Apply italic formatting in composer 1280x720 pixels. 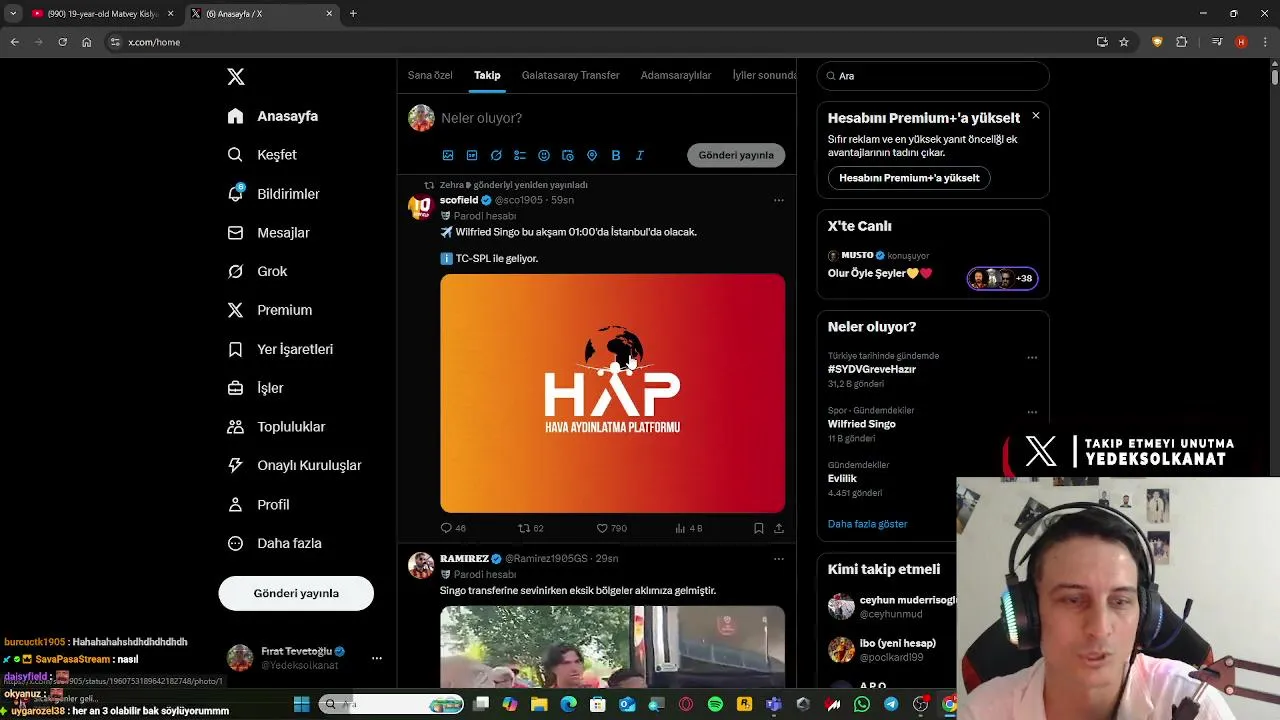640,155
